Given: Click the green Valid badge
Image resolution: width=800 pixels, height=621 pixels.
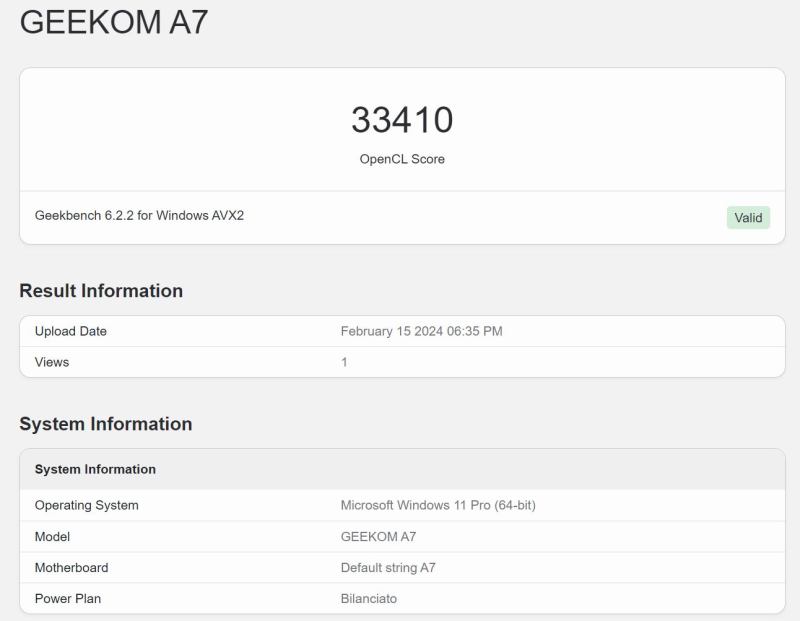Looking at the screenshot, I should point(748,218).
